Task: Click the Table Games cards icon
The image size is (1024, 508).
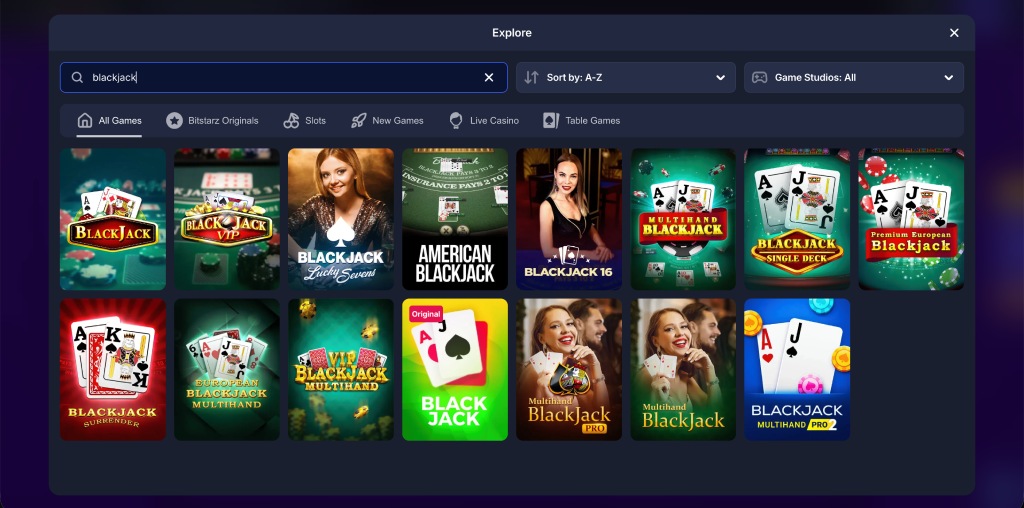Action: coord(551,120)
